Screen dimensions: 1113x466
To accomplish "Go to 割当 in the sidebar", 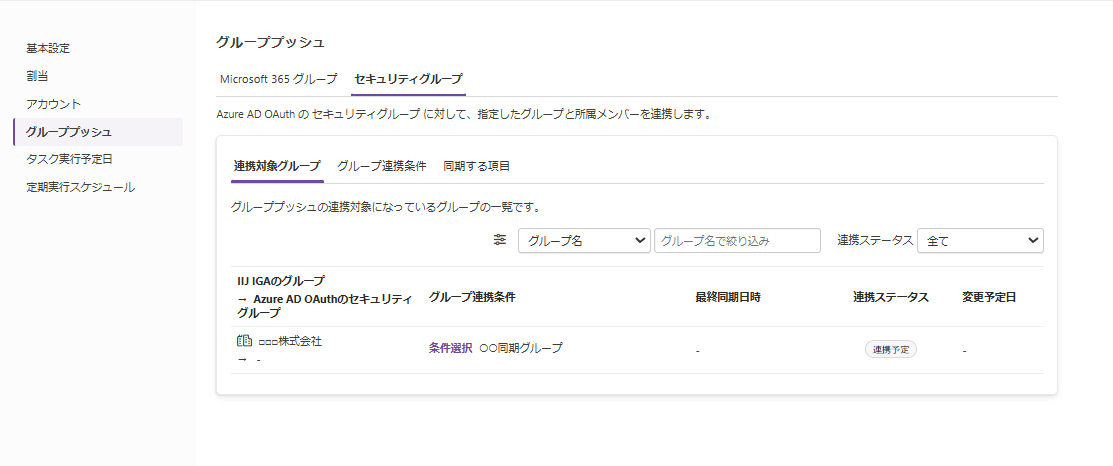I will (x=37, y=76).
